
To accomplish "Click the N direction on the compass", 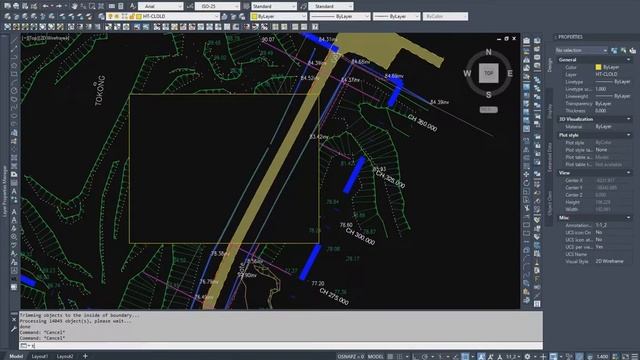I will coord(489,52).
